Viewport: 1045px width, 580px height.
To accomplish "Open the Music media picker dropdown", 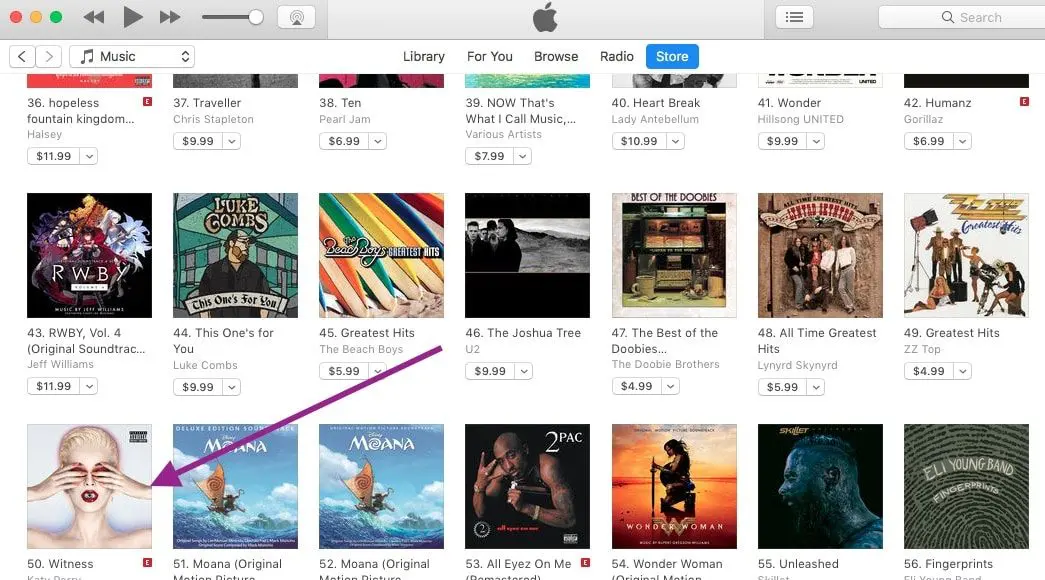I will point(132,57).
